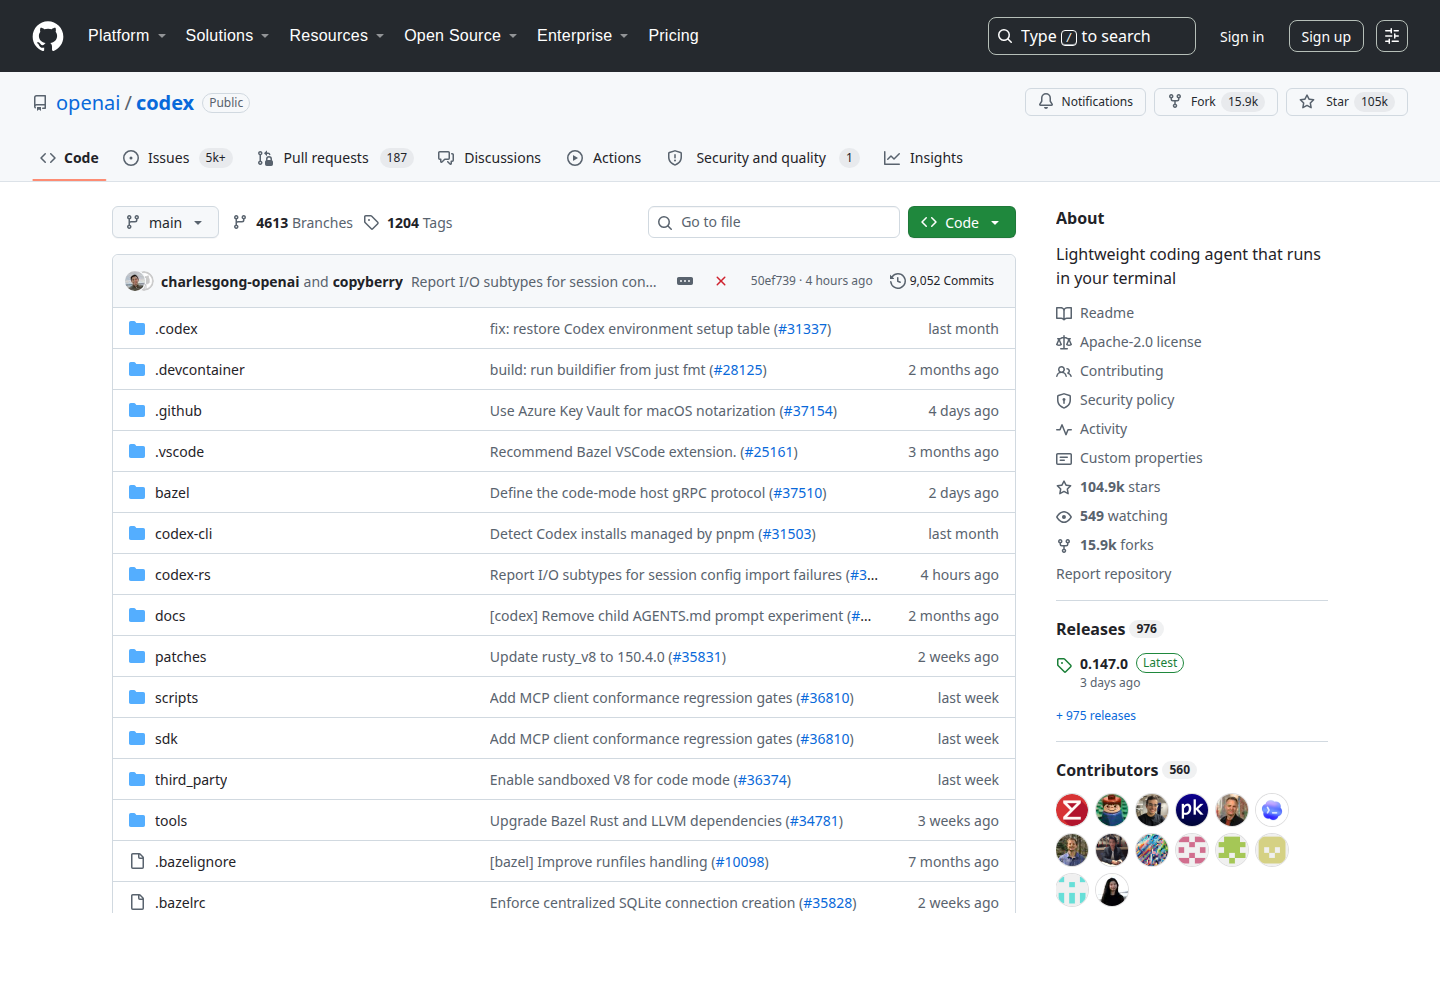The height and width of the screenshot is (1000, 1440).
Task: Open the Insights tab
Action: (923, 158)
